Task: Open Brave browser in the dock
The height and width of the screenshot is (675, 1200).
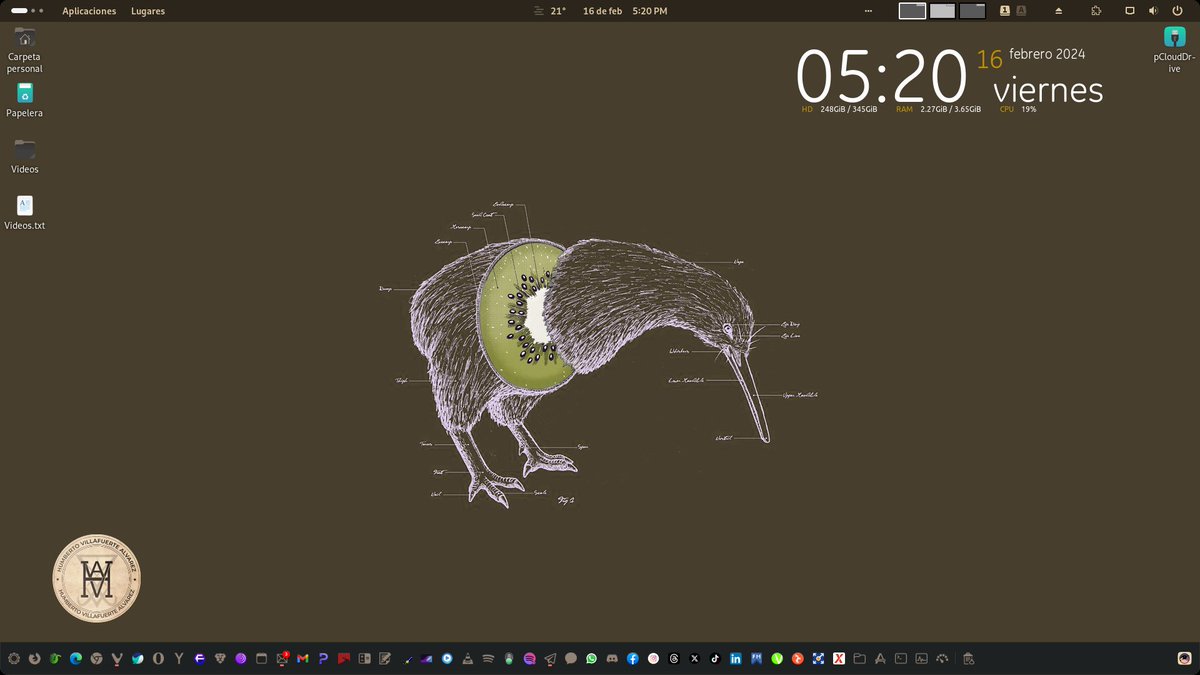Action: click(x=220, y=659)
